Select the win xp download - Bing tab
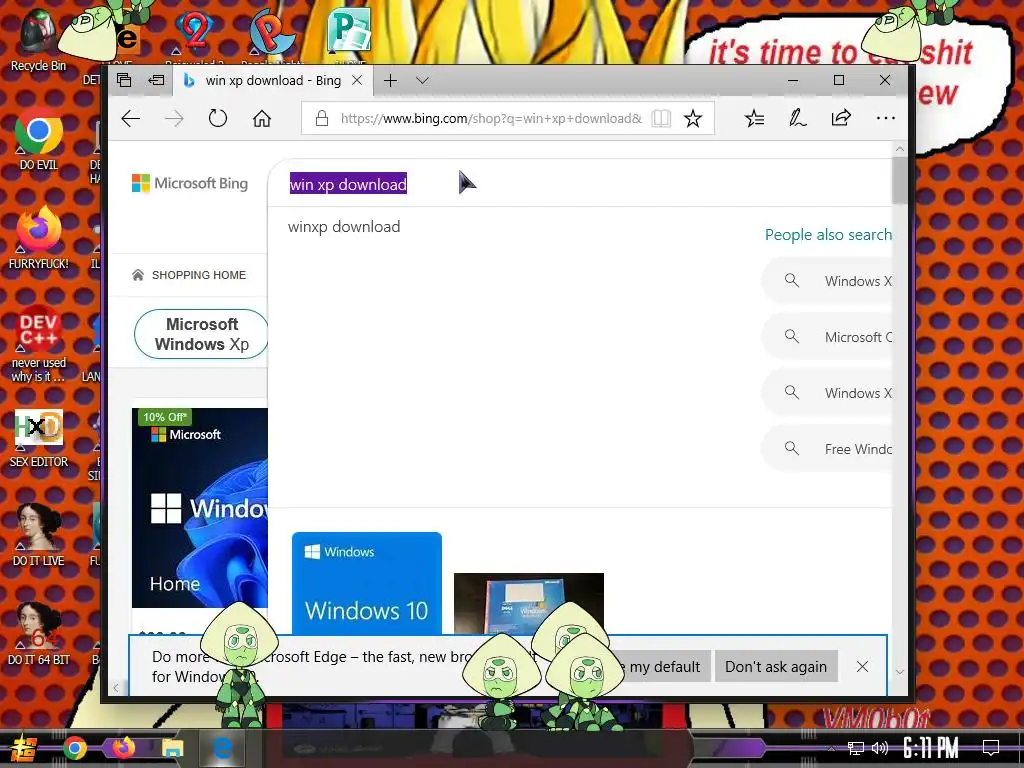Image resolution: width=1024 pixels, height=768 pixels. (273, 80)
